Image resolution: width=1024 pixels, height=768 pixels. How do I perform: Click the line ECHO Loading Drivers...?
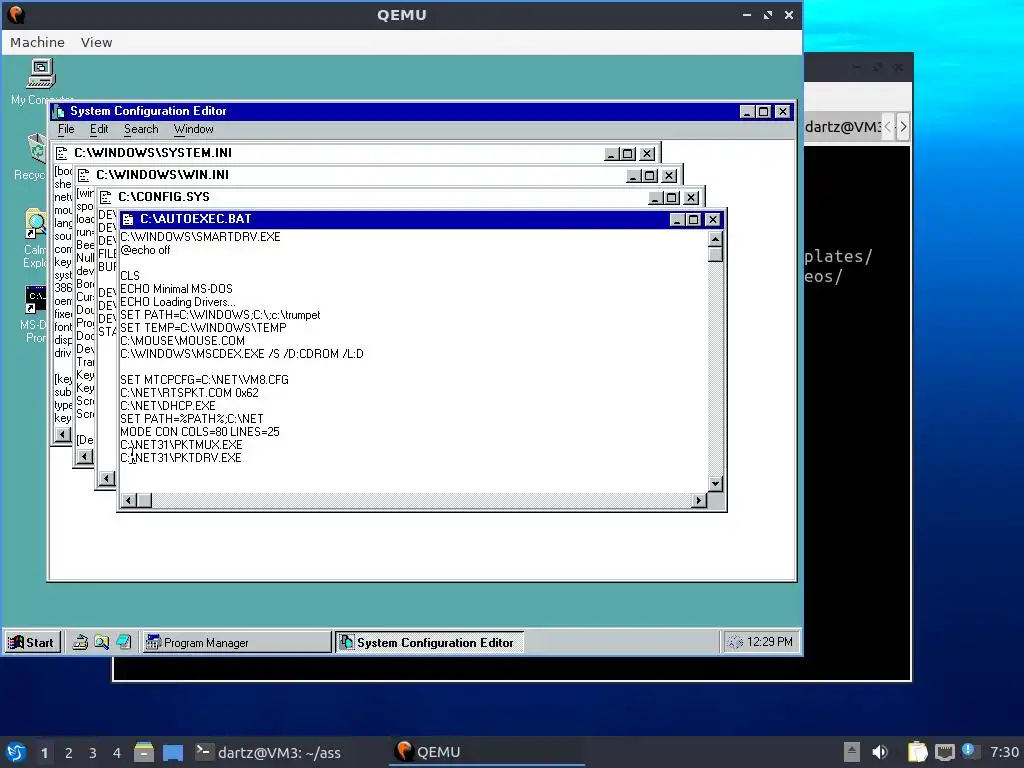(178, 302)
